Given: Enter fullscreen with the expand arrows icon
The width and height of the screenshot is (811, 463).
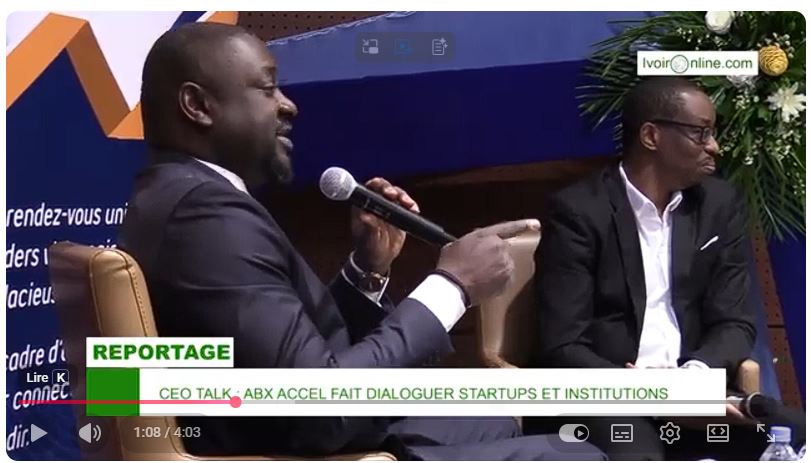Looking at the screenshot, I should coord(765,433).
